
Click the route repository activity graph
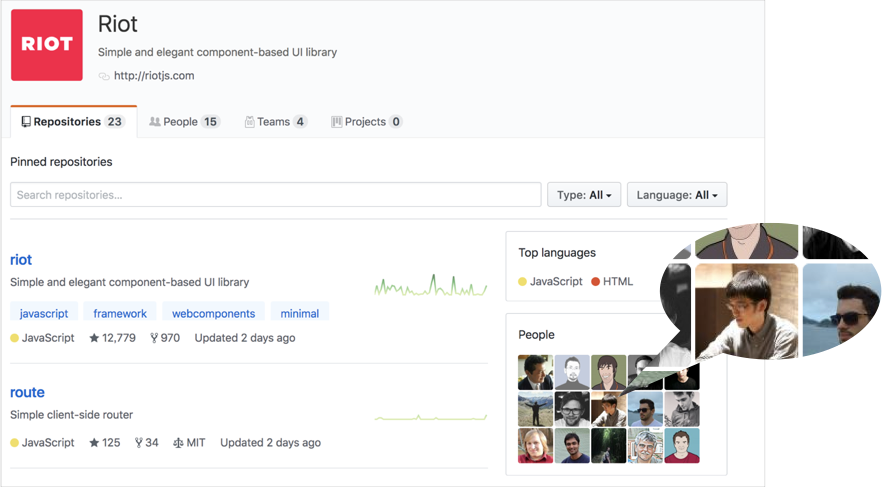(x=430, y=417)
